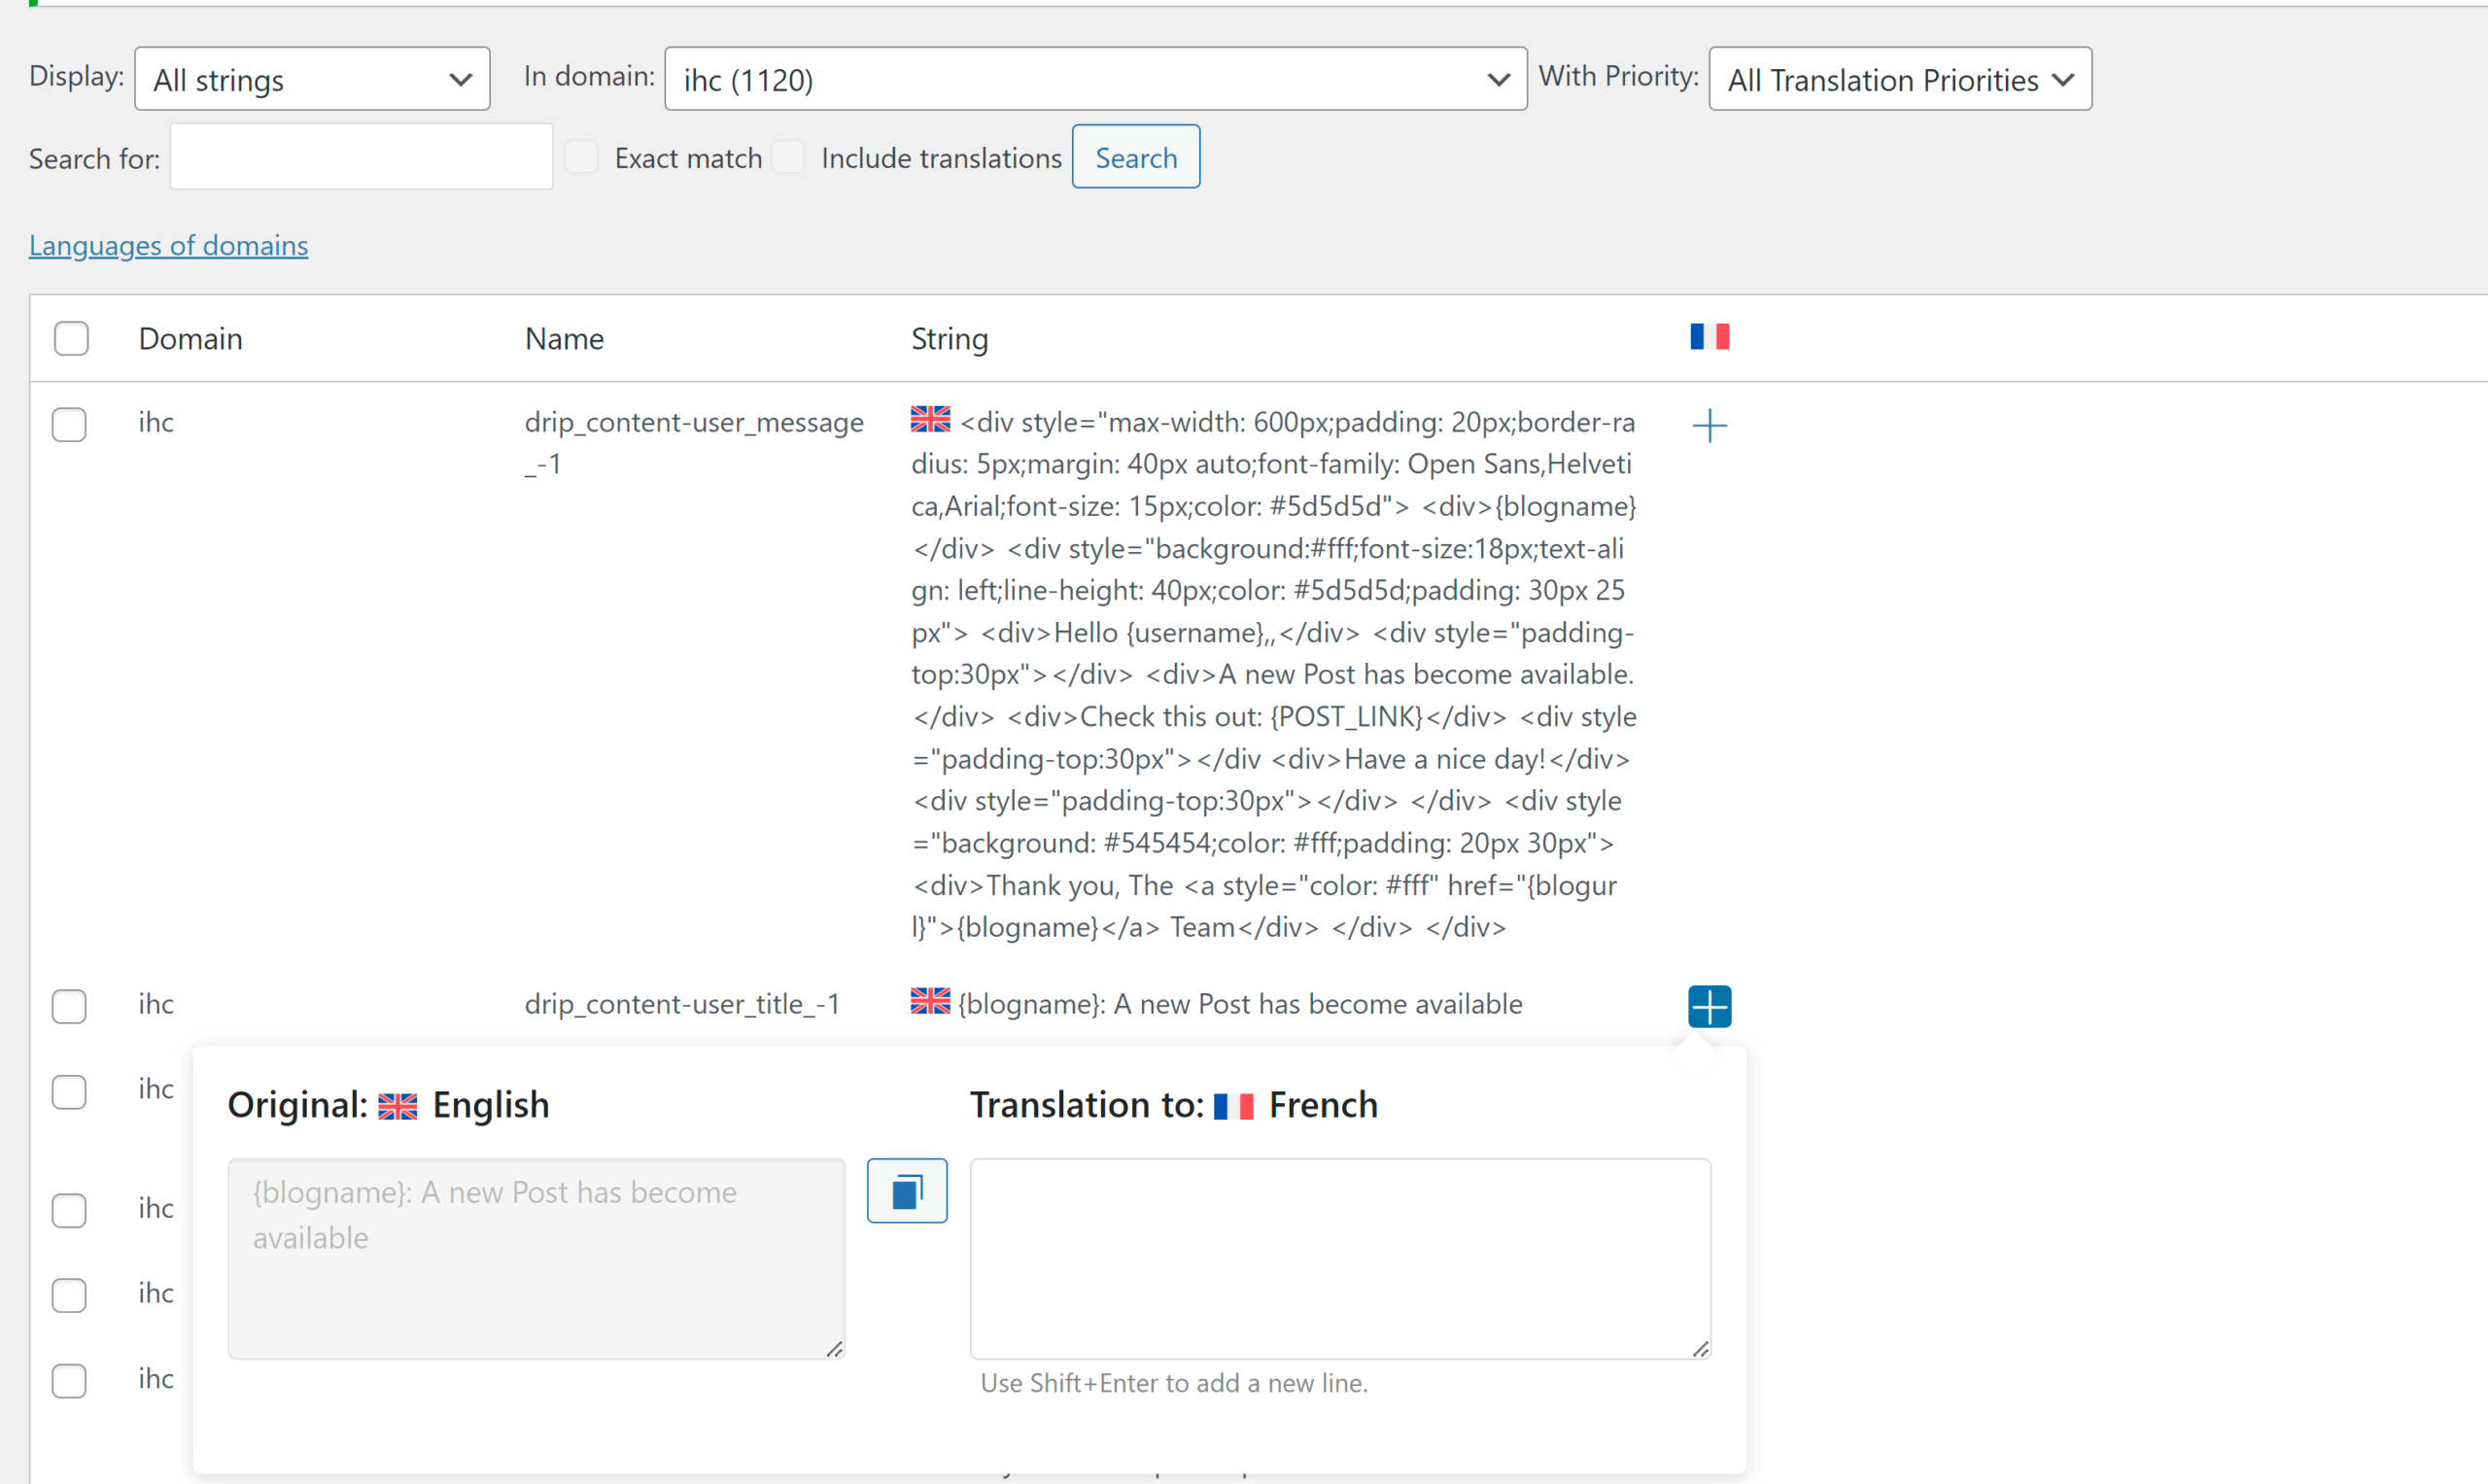Click the Search button
Viewport: 2488px width, 1484px height.
[1136, 157]
